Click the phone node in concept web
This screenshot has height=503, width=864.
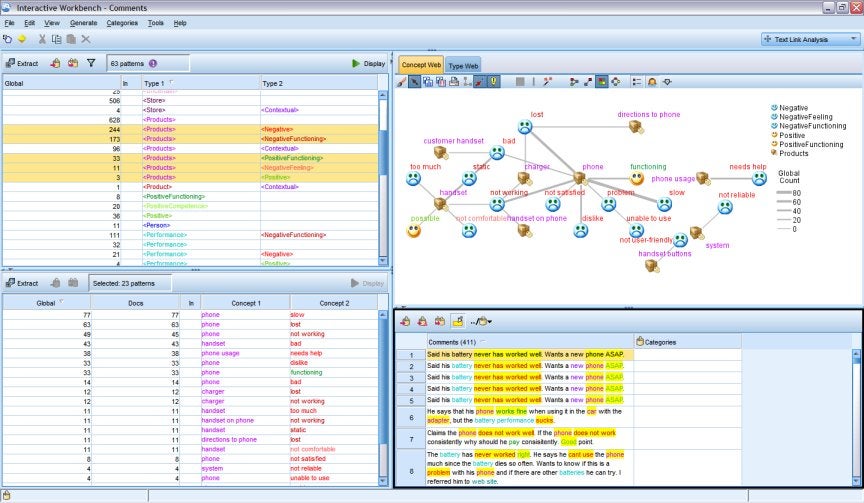(x=579, y=178)
